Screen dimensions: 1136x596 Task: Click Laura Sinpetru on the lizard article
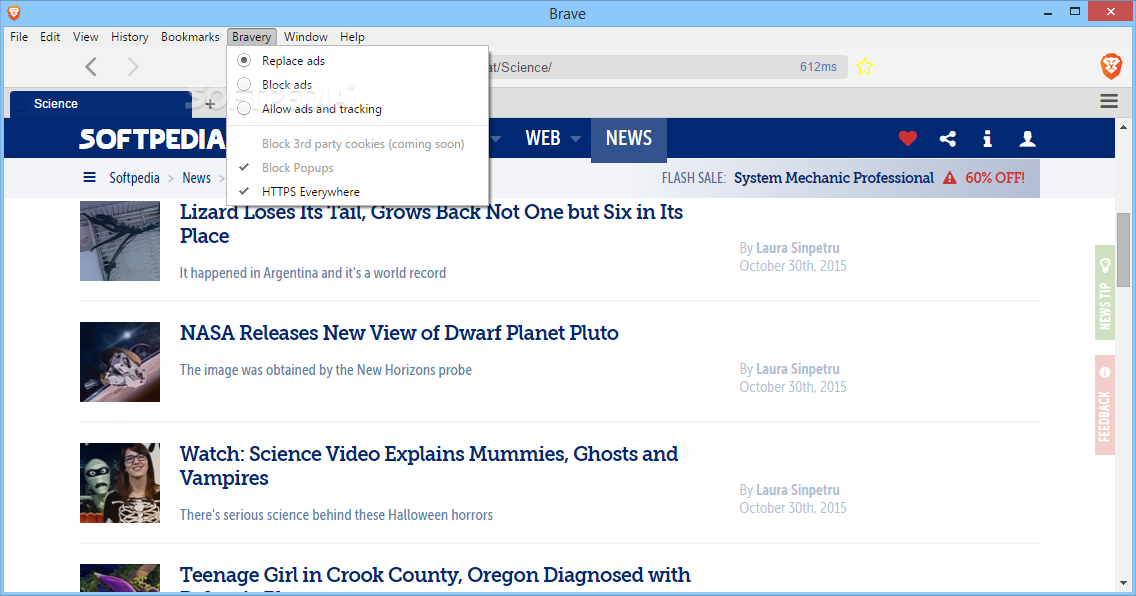[798, 248]
